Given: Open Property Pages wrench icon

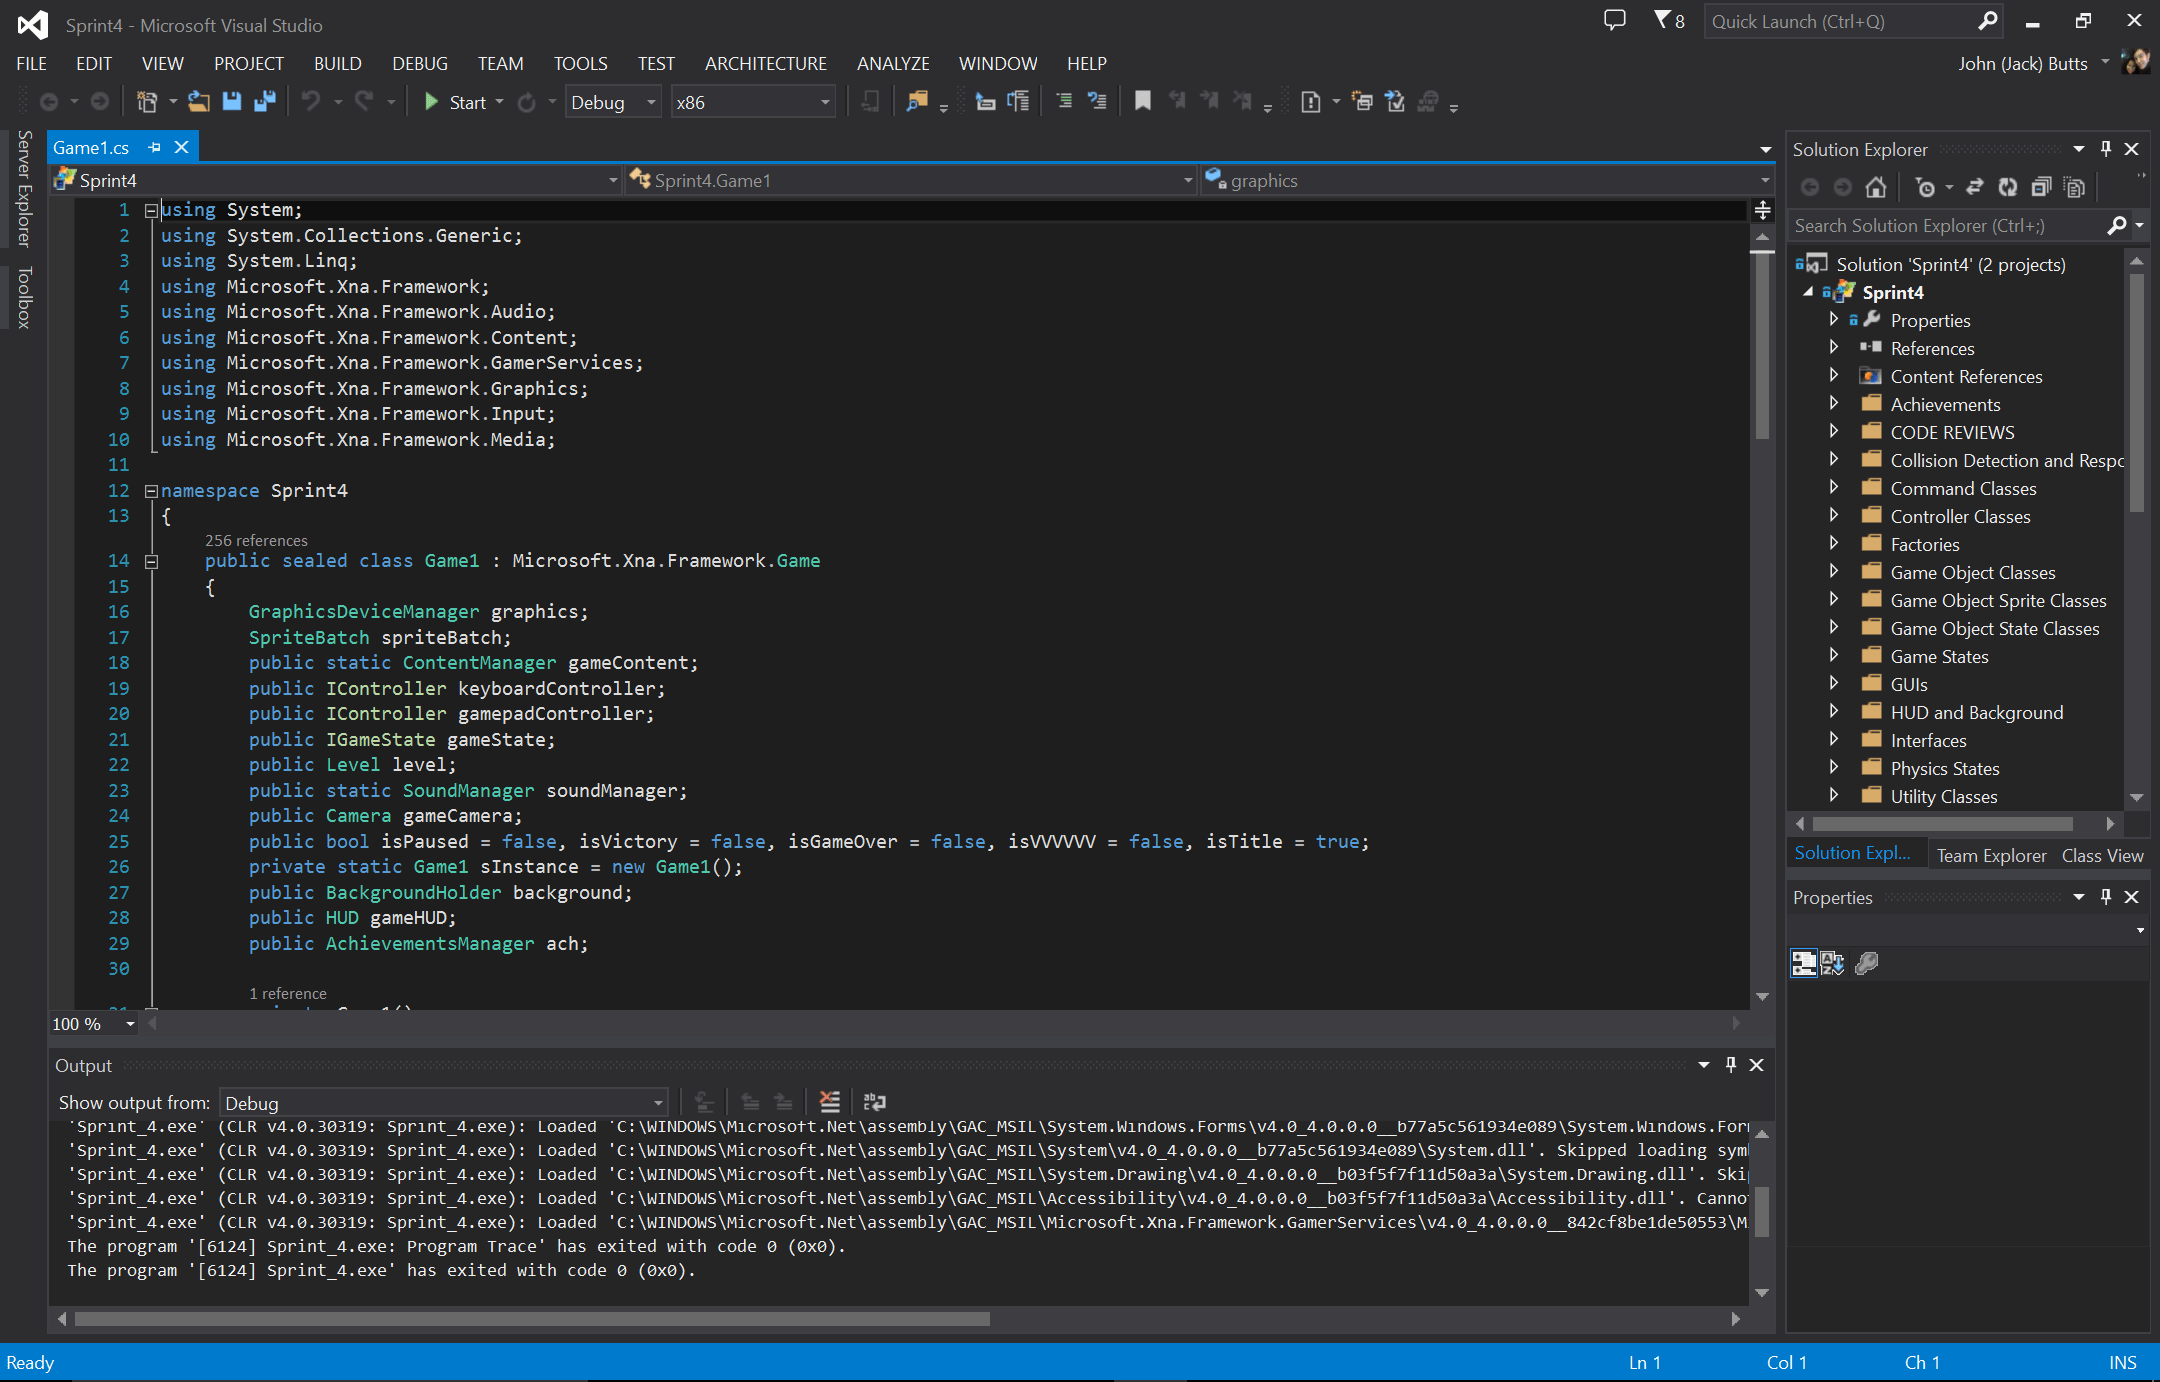Looking at the screenshot, I should click(1867, 963).
